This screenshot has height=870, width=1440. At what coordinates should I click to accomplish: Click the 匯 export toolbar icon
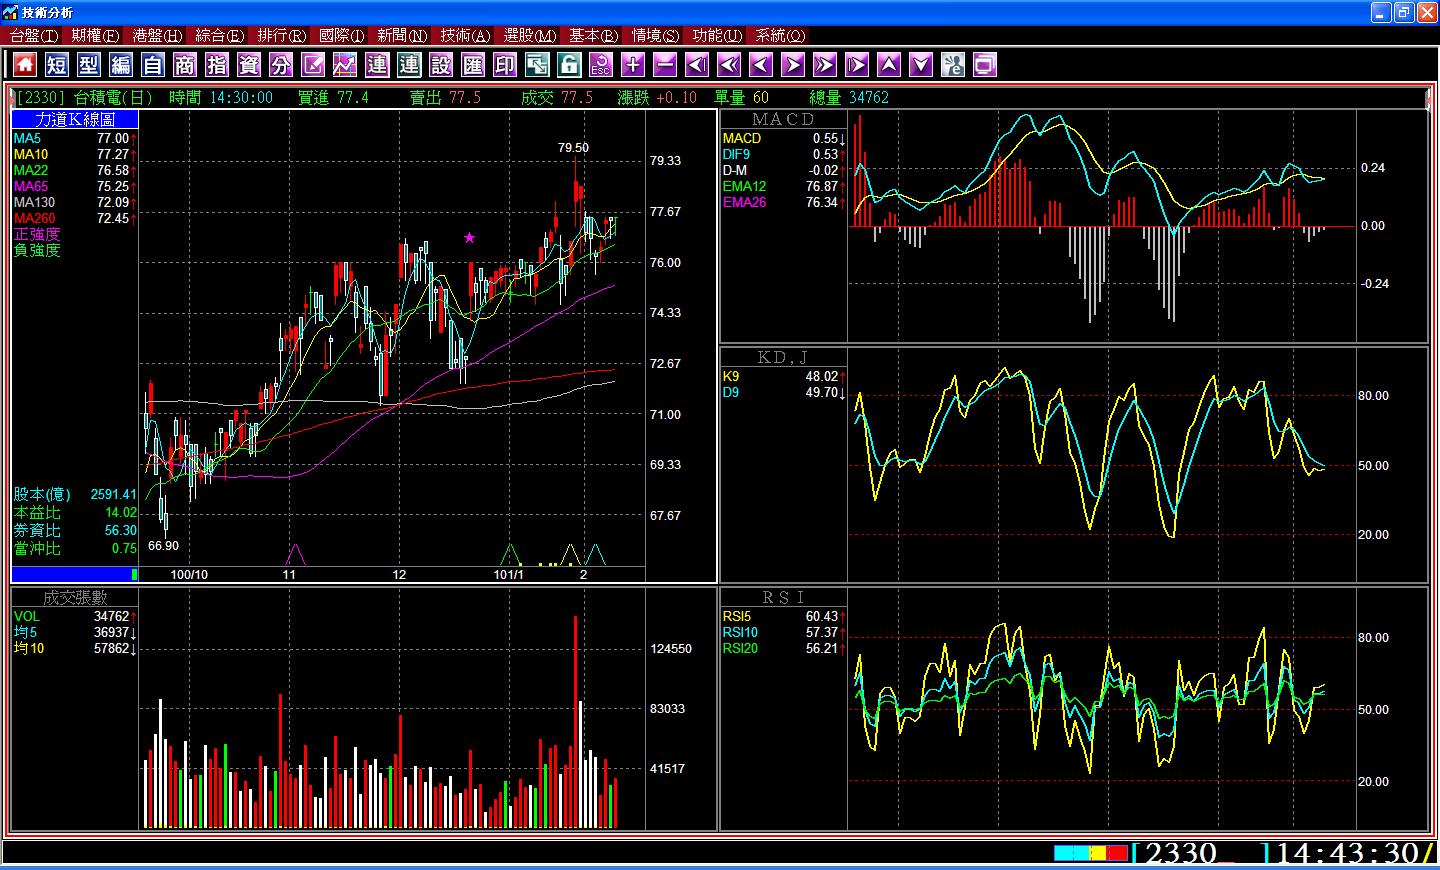pyautogui.click(x=473, y=65)
